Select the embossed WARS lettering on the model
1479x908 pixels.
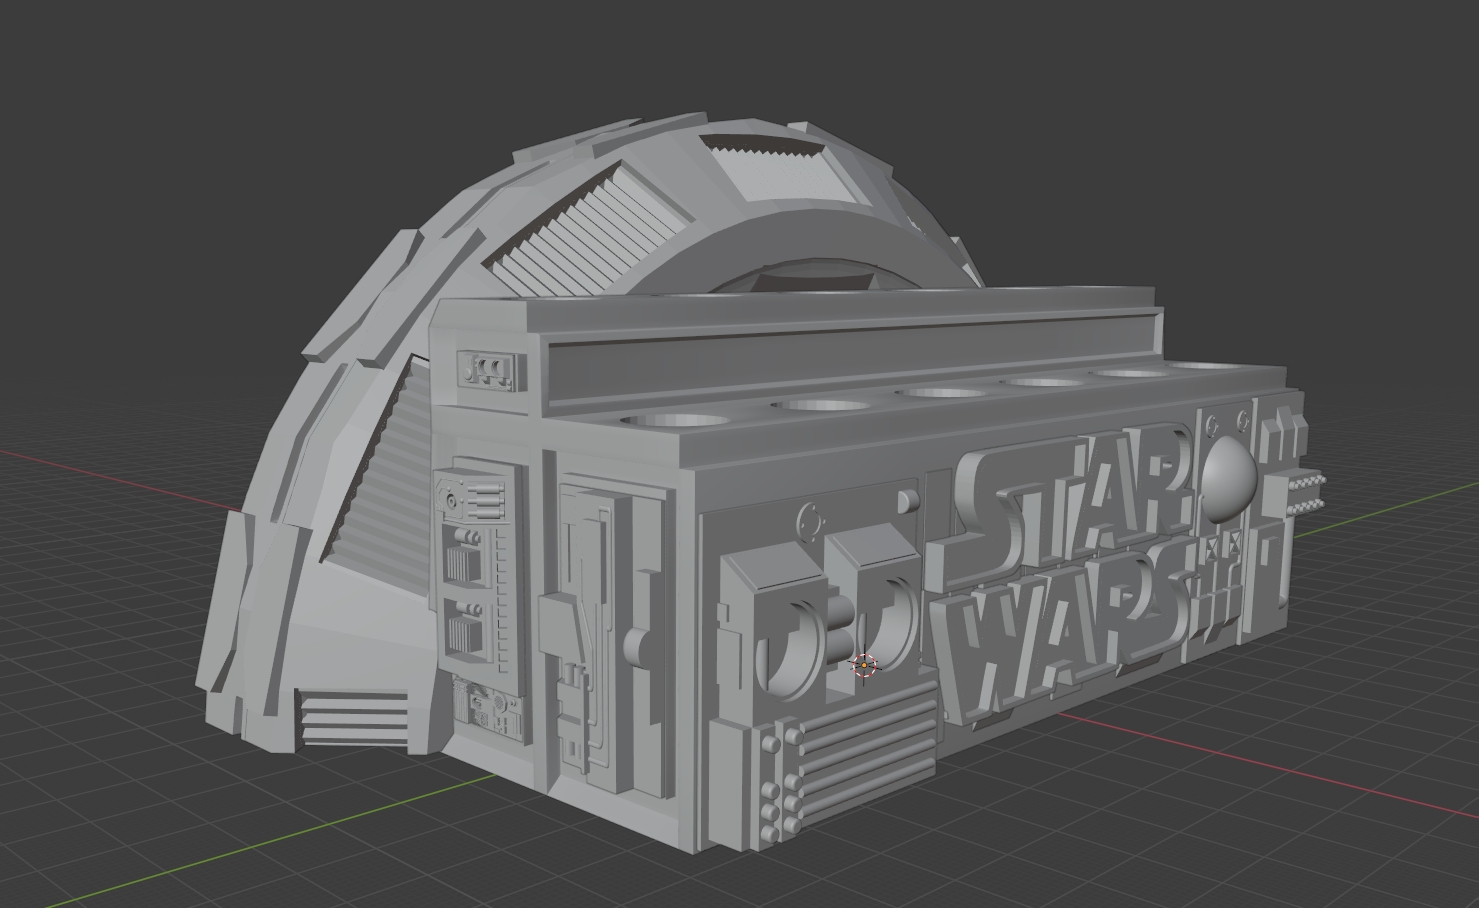point(1062,636)
